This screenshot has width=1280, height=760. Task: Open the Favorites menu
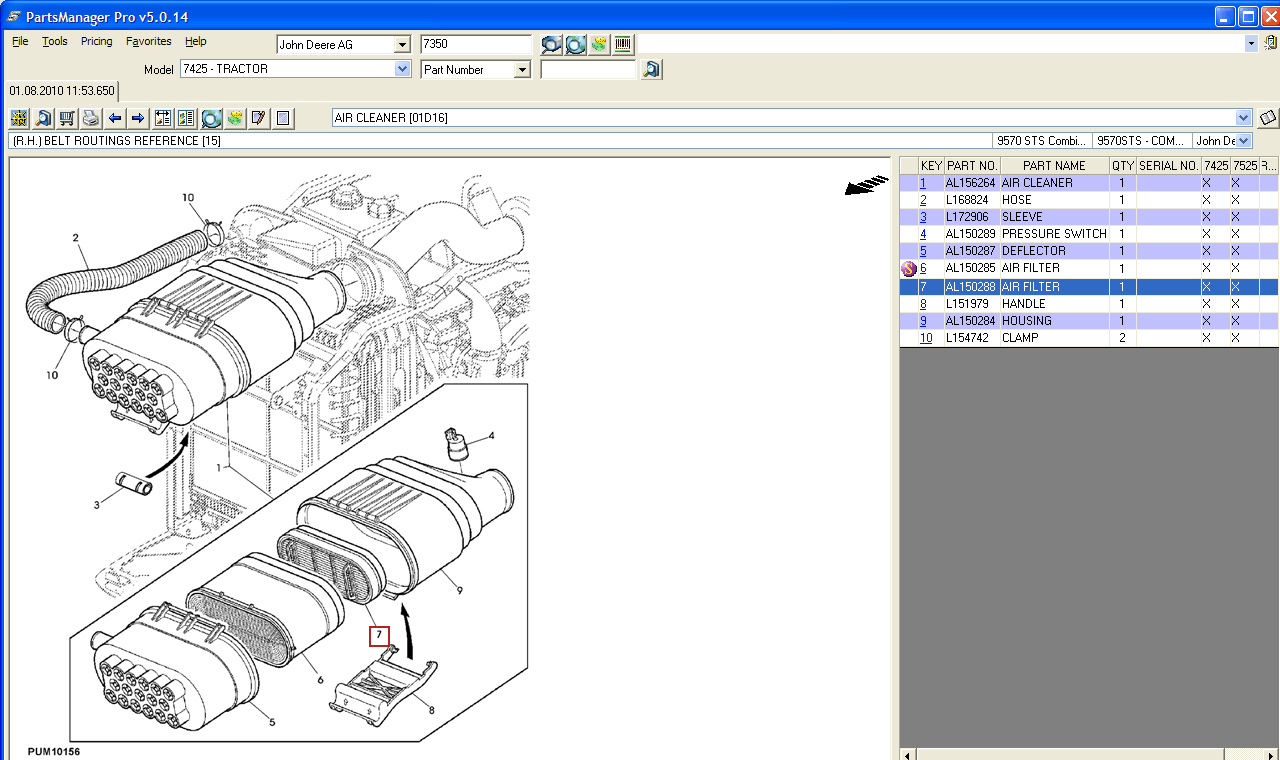148,42
